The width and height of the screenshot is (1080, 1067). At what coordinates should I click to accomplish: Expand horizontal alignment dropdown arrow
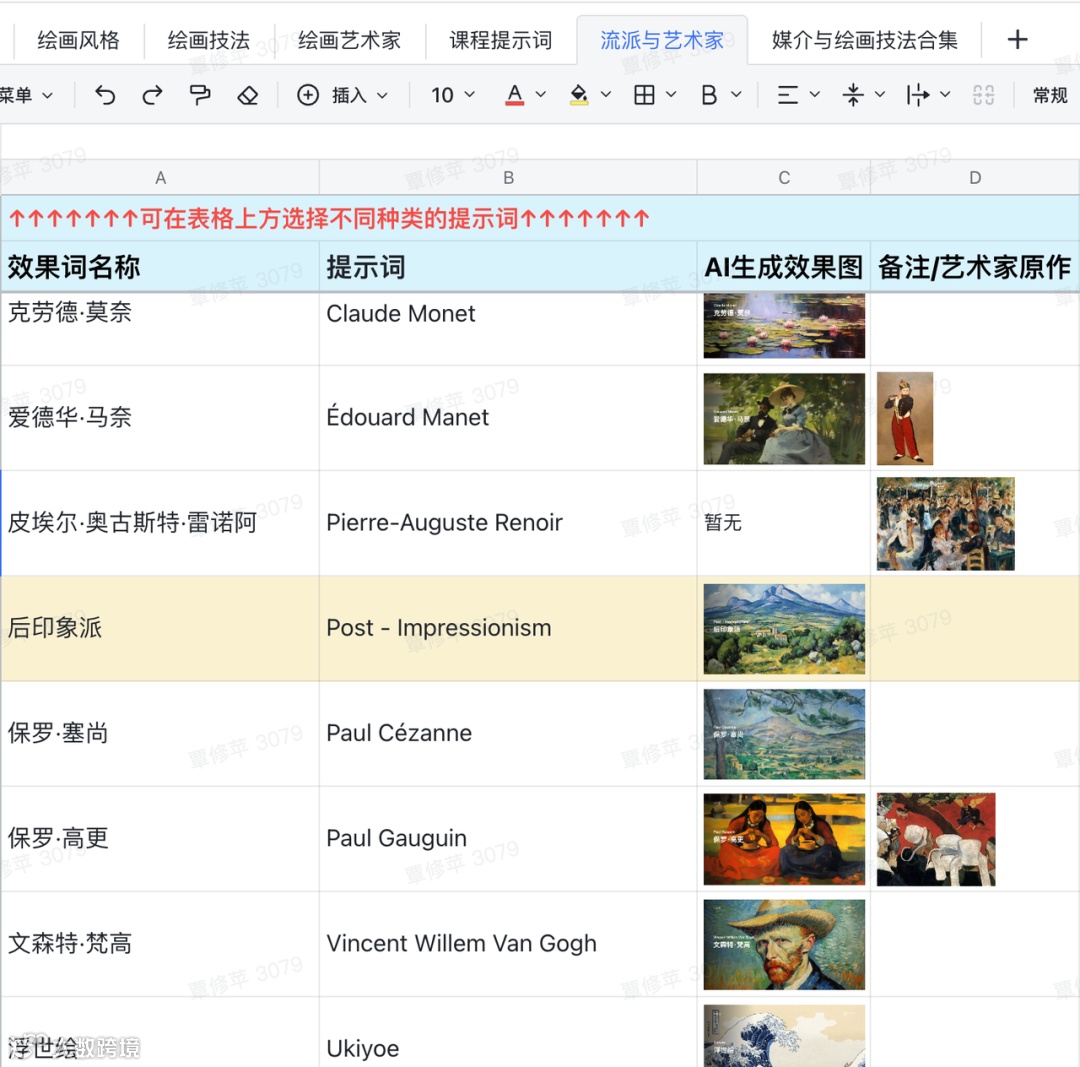tap(814, 94)
